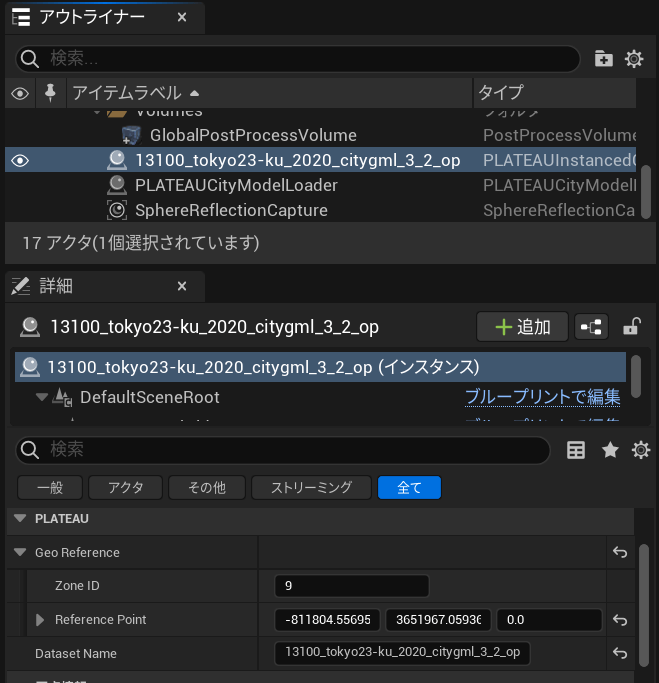Click DefaultSceneRoot scene component icon
The image size is (659, 683).
[x=62, y=397]
